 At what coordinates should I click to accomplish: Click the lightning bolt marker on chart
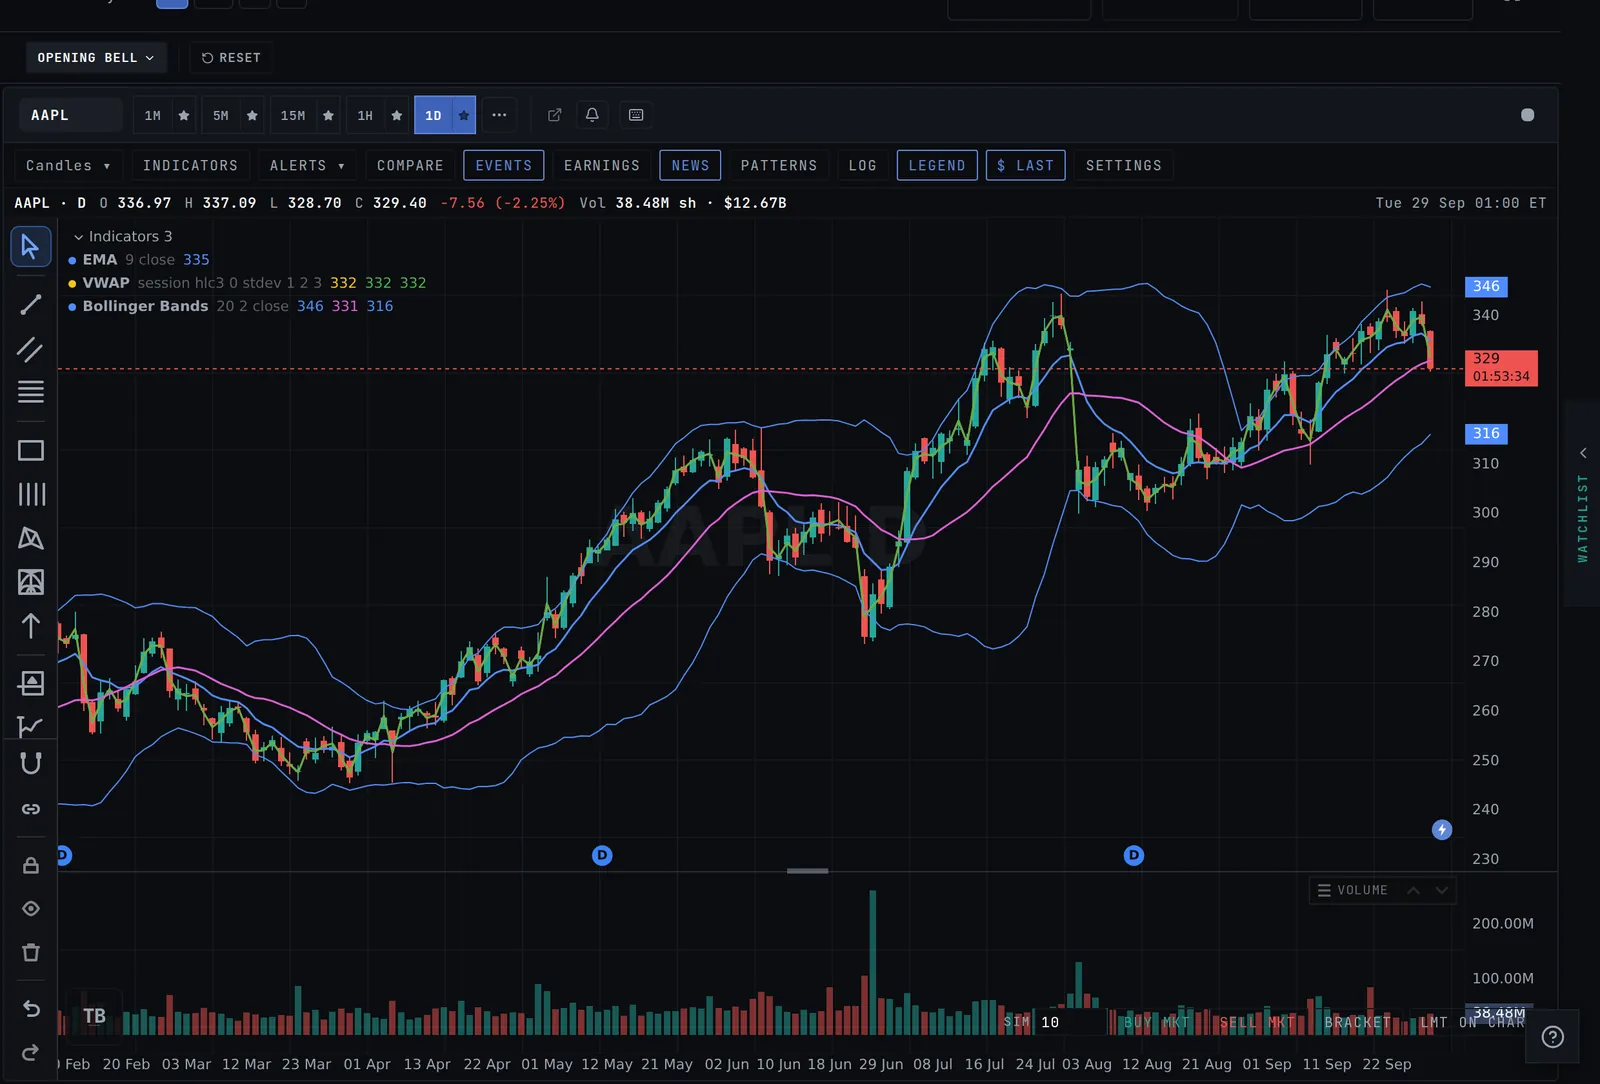point(1442,830)
